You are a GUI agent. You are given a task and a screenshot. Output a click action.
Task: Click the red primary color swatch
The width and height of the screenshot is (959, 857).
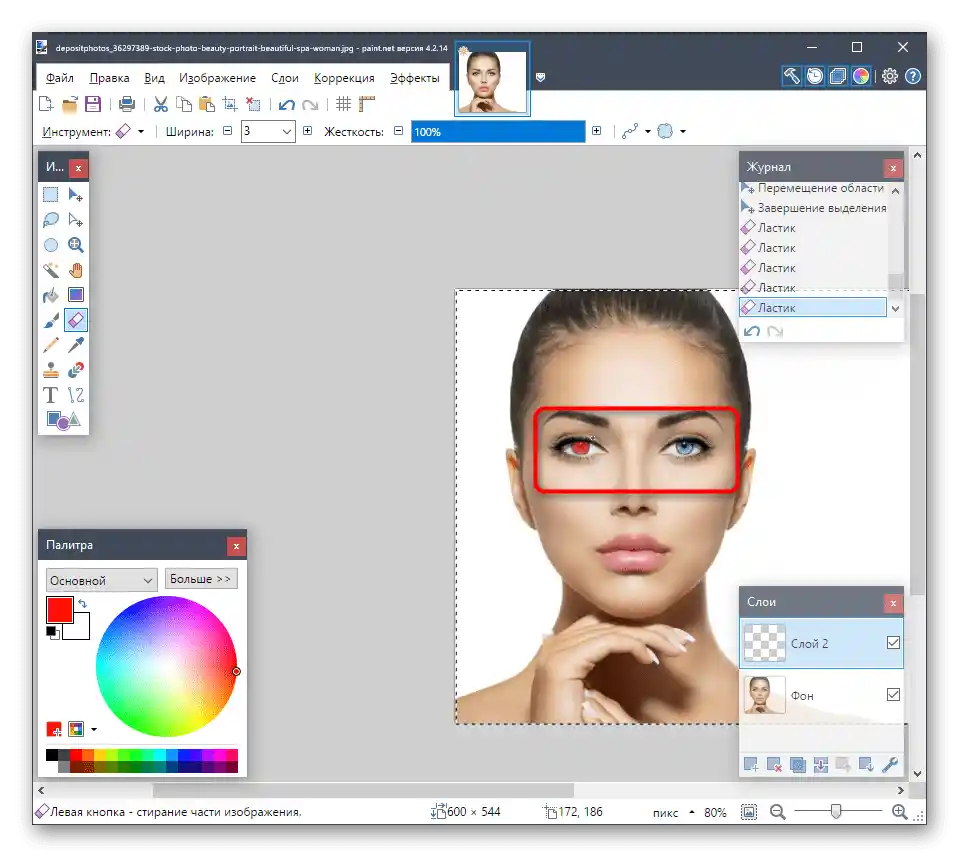pos(59,610)
